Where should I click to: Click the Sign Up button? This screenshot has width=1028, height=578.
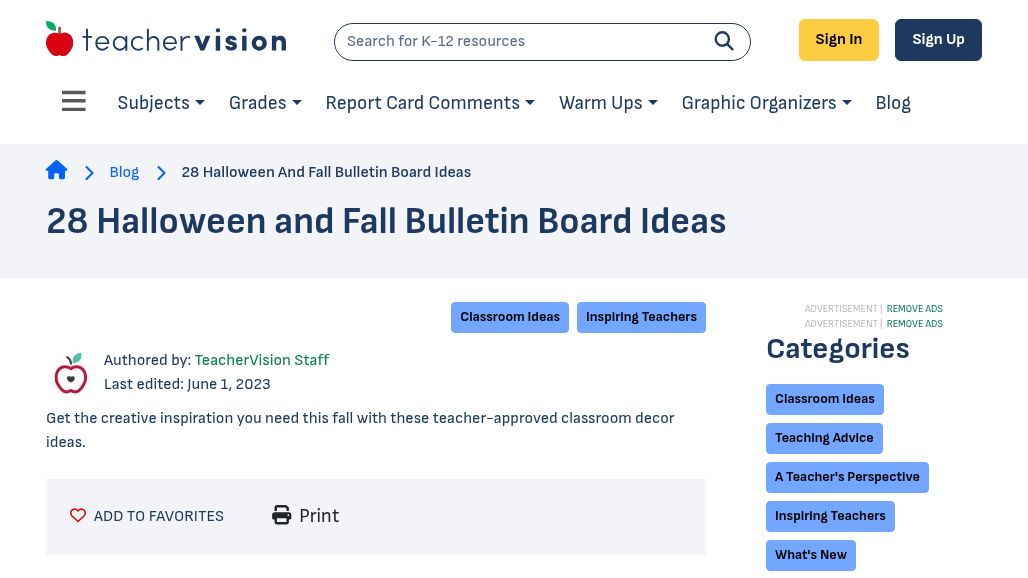938,40
